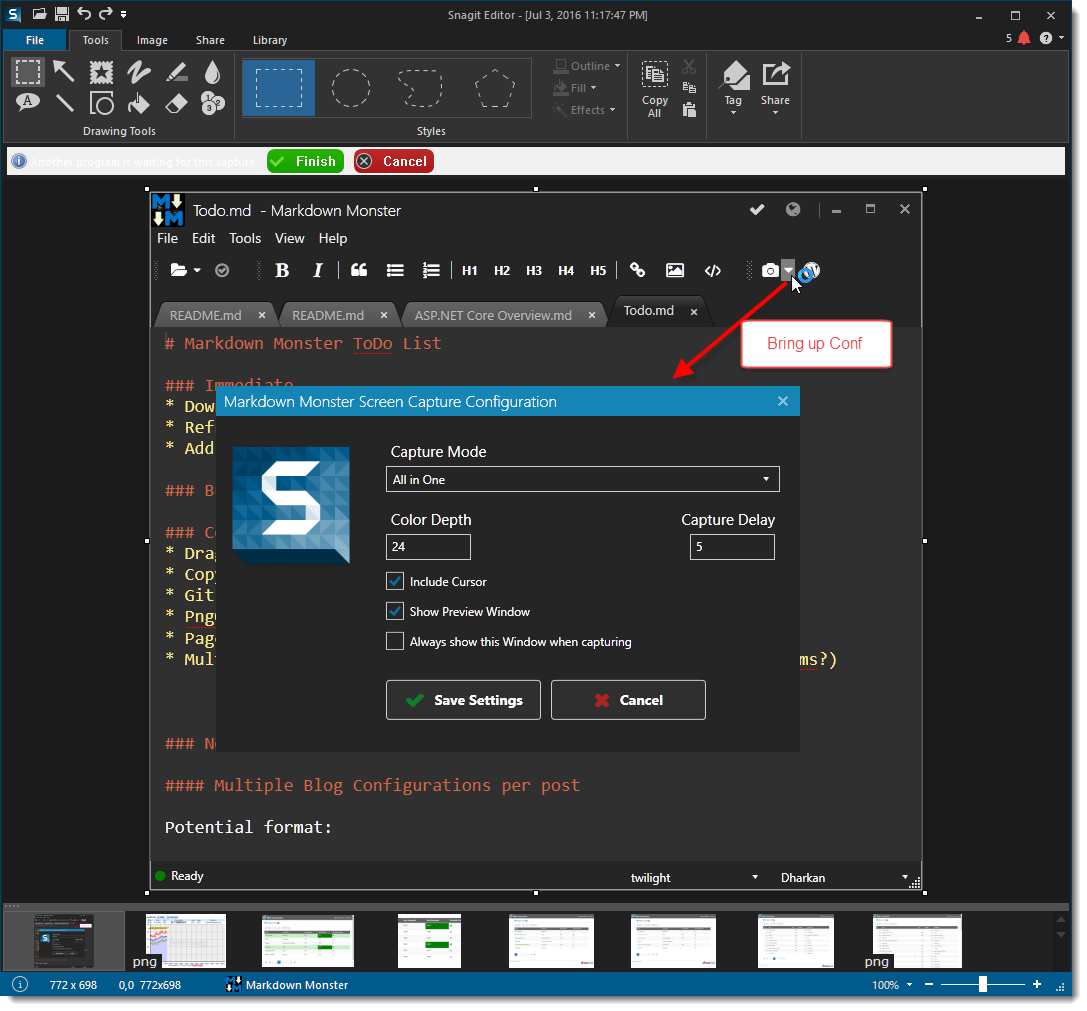Click the green Finish button
The height and width of the screenshot is (1011, 1087).
pos(305,162)
